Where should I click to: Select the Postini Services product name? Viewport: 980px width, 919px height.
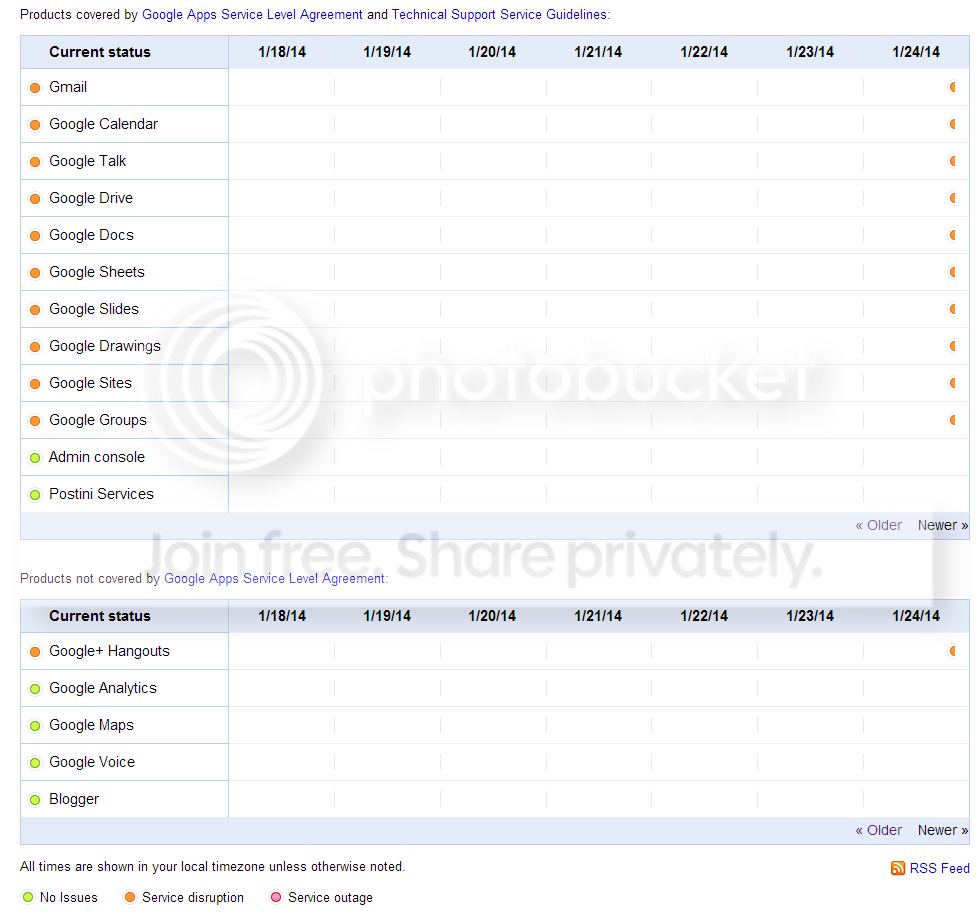101,494
